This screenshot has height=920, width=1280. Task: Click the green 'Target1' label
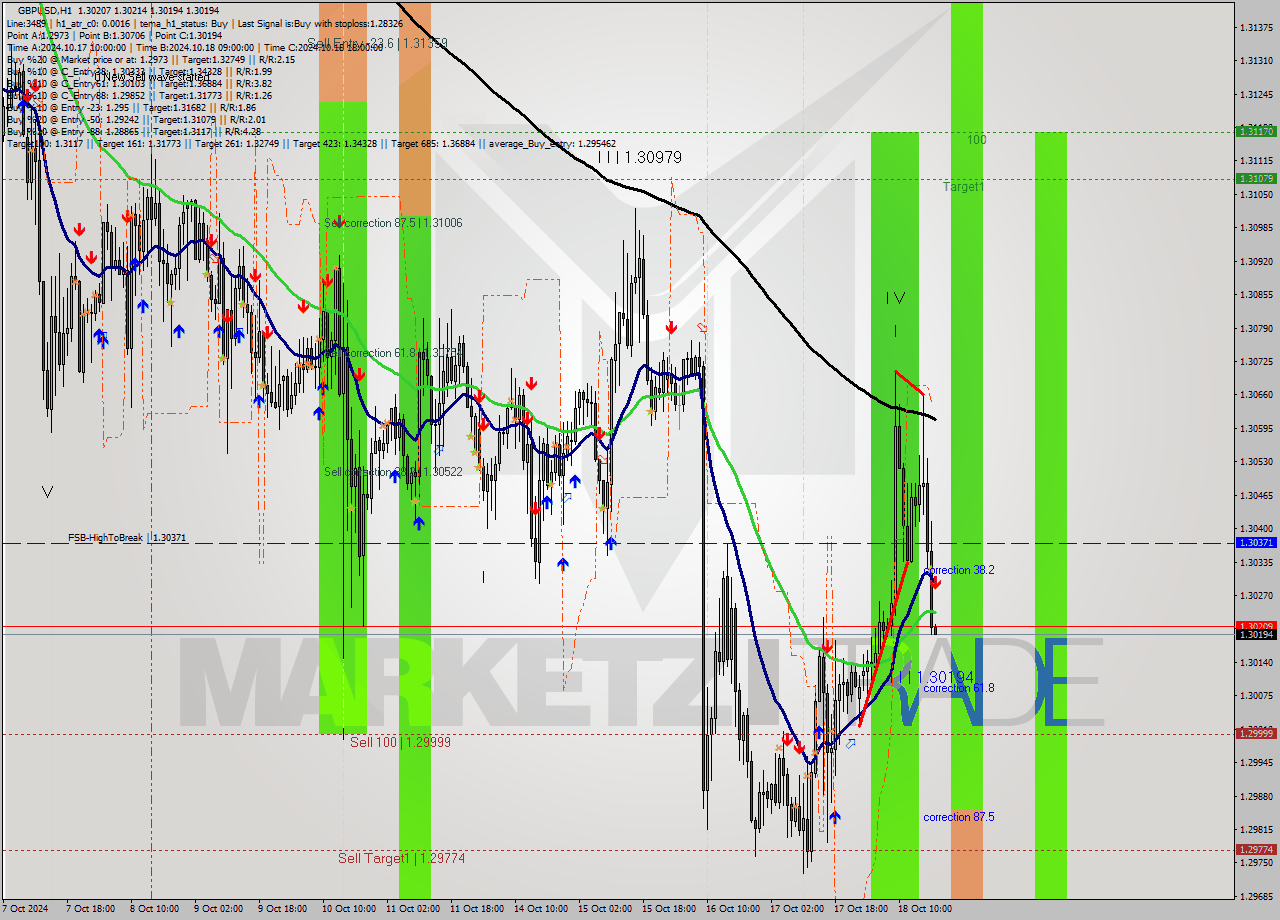[963, 187]
